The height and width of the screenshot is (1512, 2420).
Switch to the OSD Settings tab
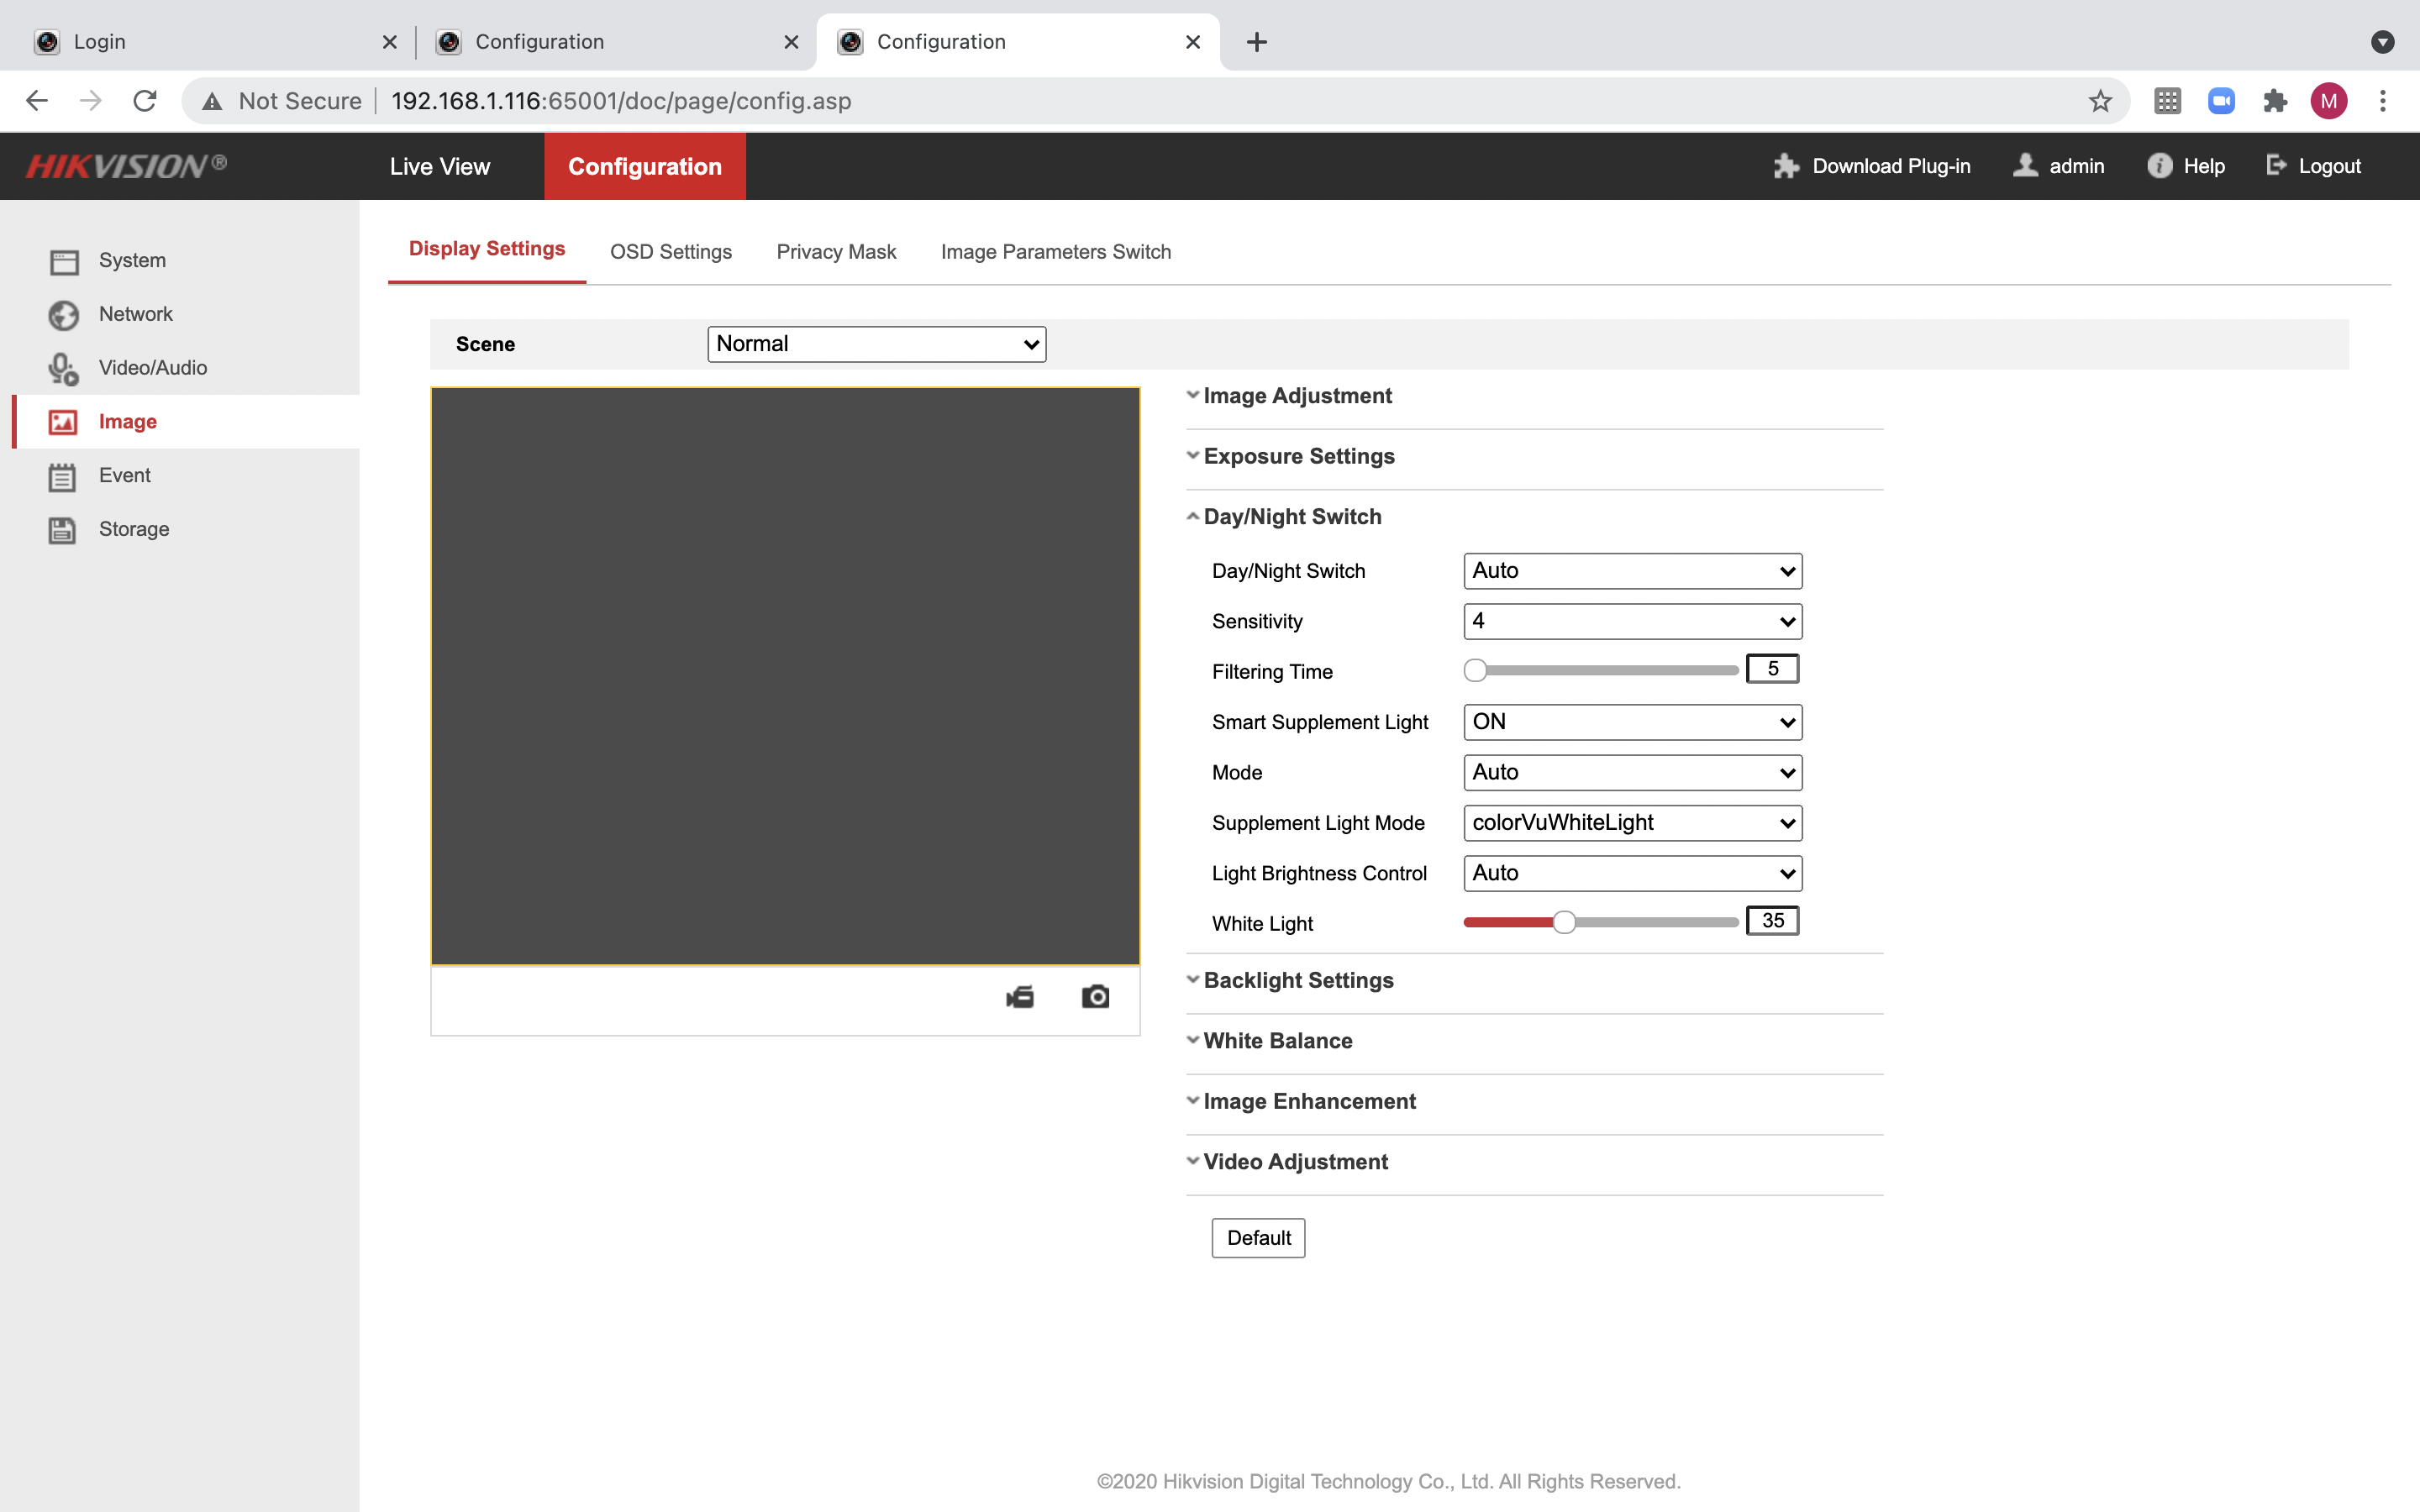tap(671, 252)
